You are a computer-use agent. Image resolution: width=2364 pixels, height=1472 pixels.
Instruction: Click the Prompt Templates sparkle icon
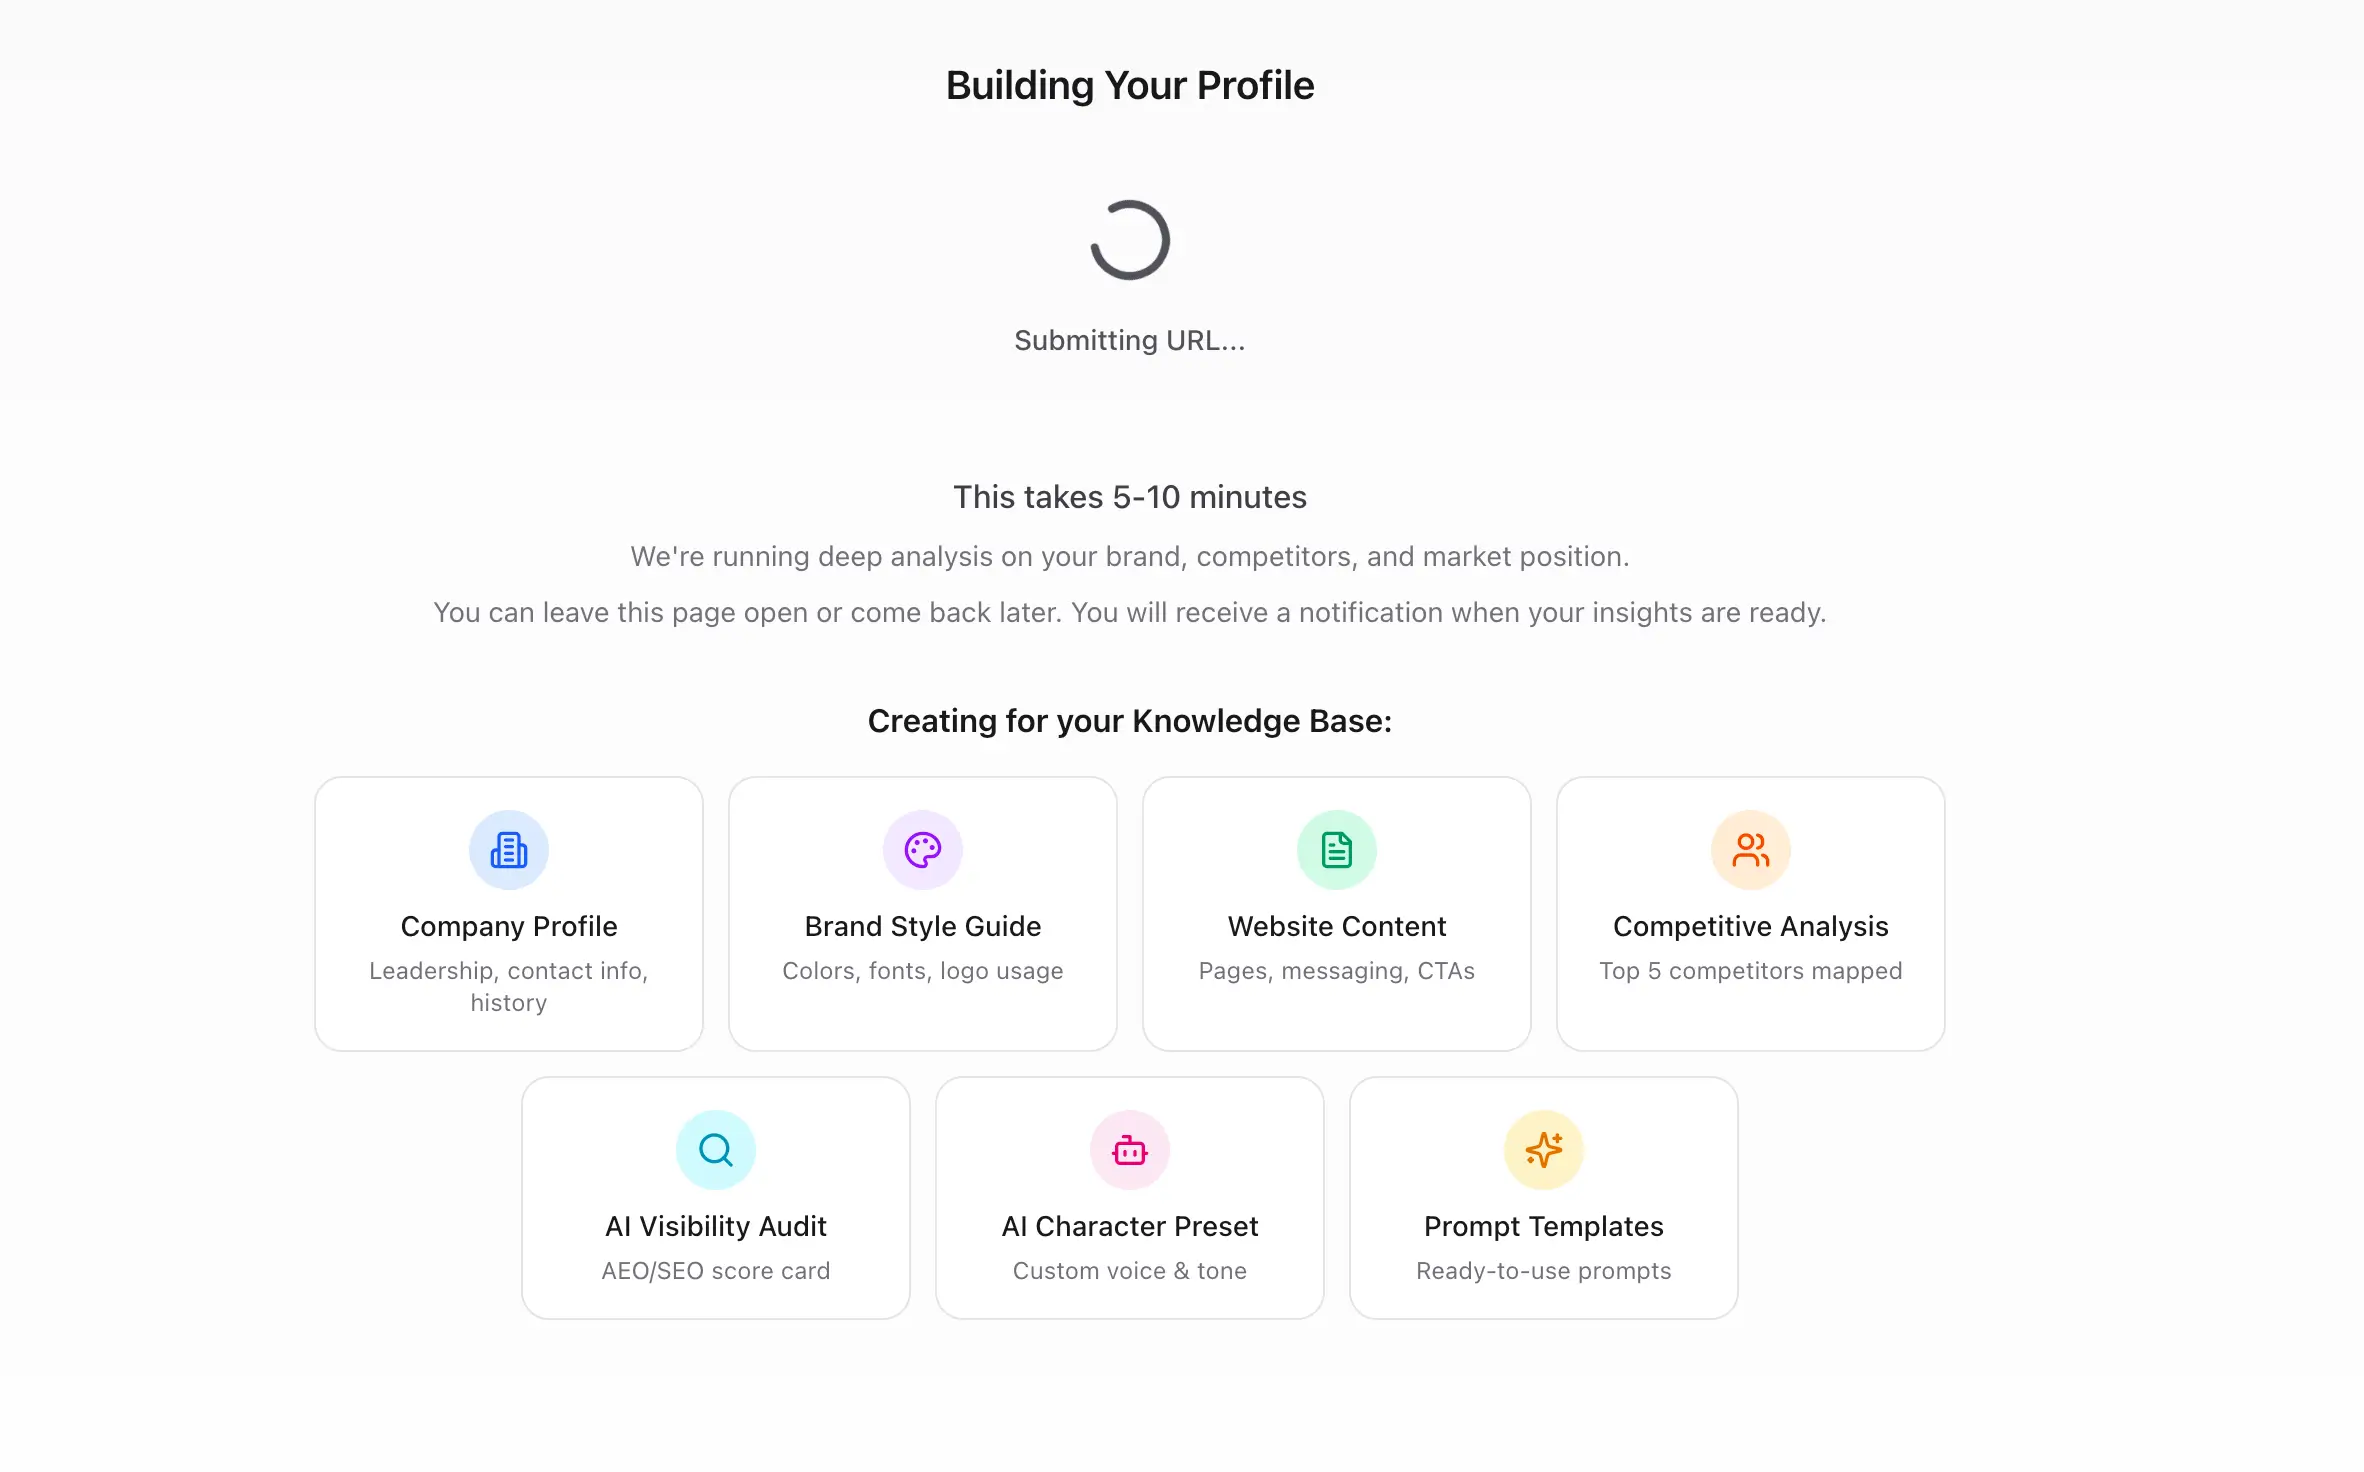1542,1148
